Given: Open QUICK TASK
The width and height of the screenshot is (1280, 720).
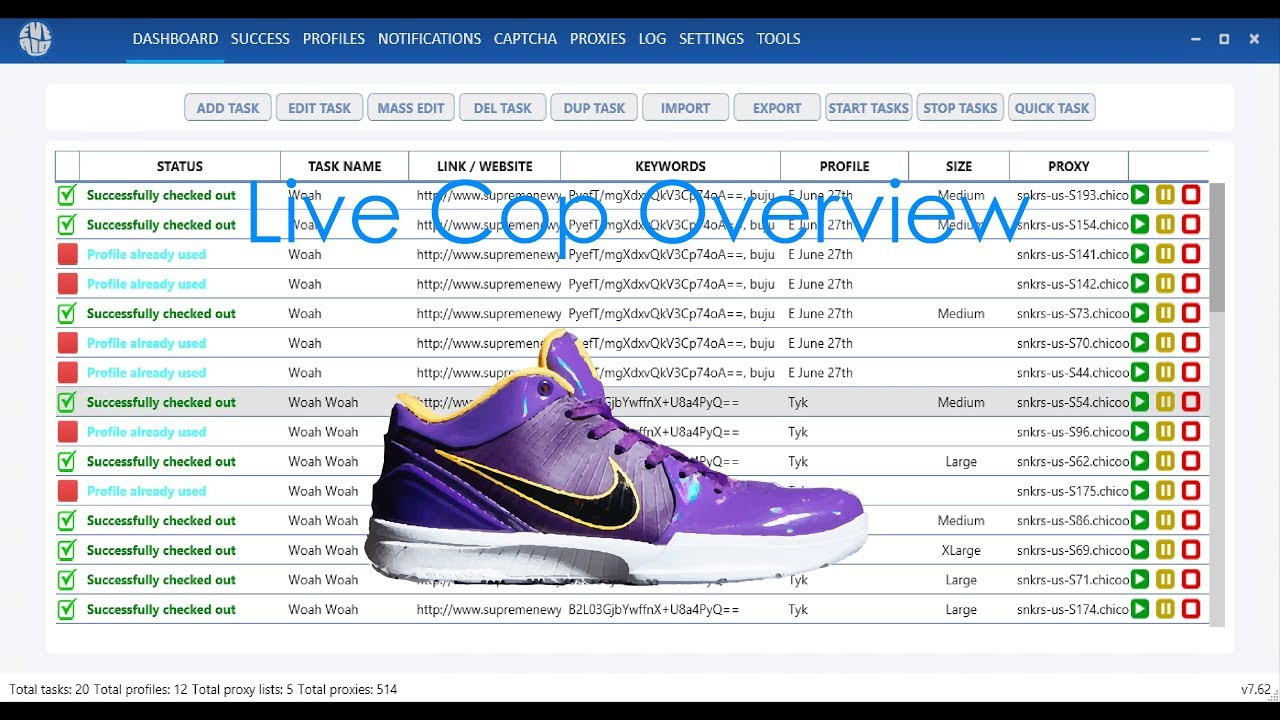Looking at the screenshot, I should click(1052, 108).
